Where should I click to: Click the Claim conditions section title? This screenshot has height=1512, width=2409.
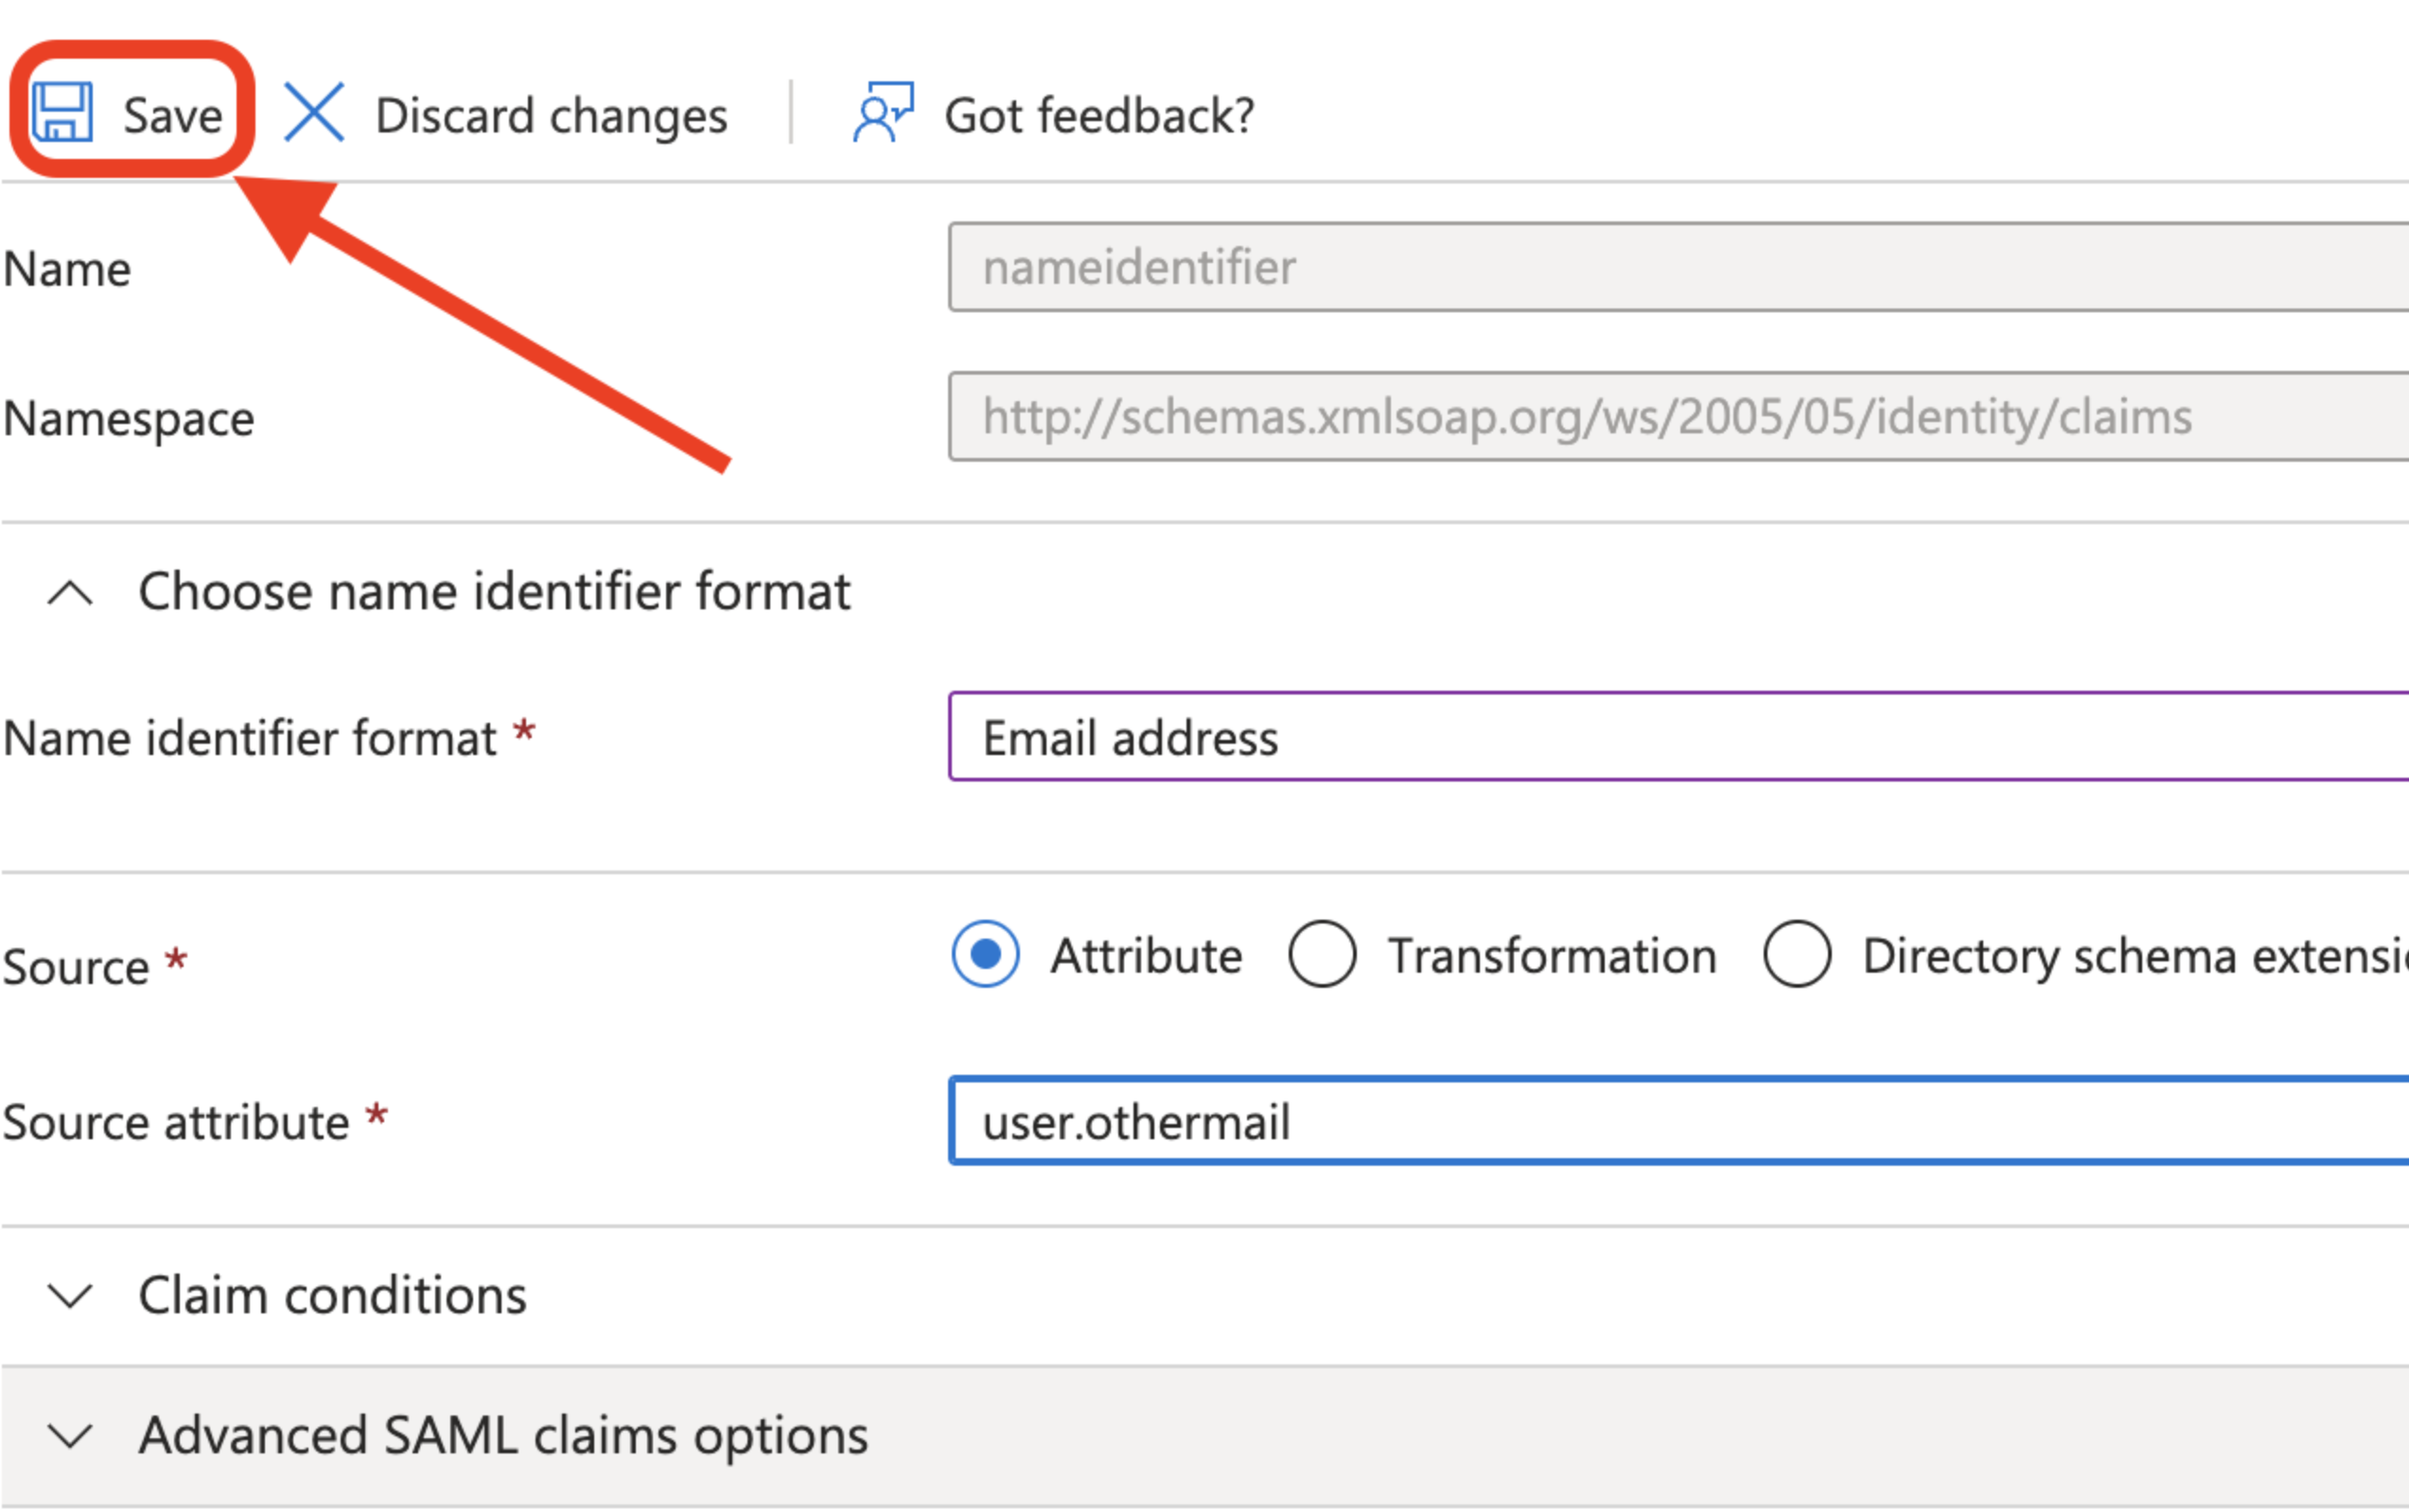point(332,1295)
